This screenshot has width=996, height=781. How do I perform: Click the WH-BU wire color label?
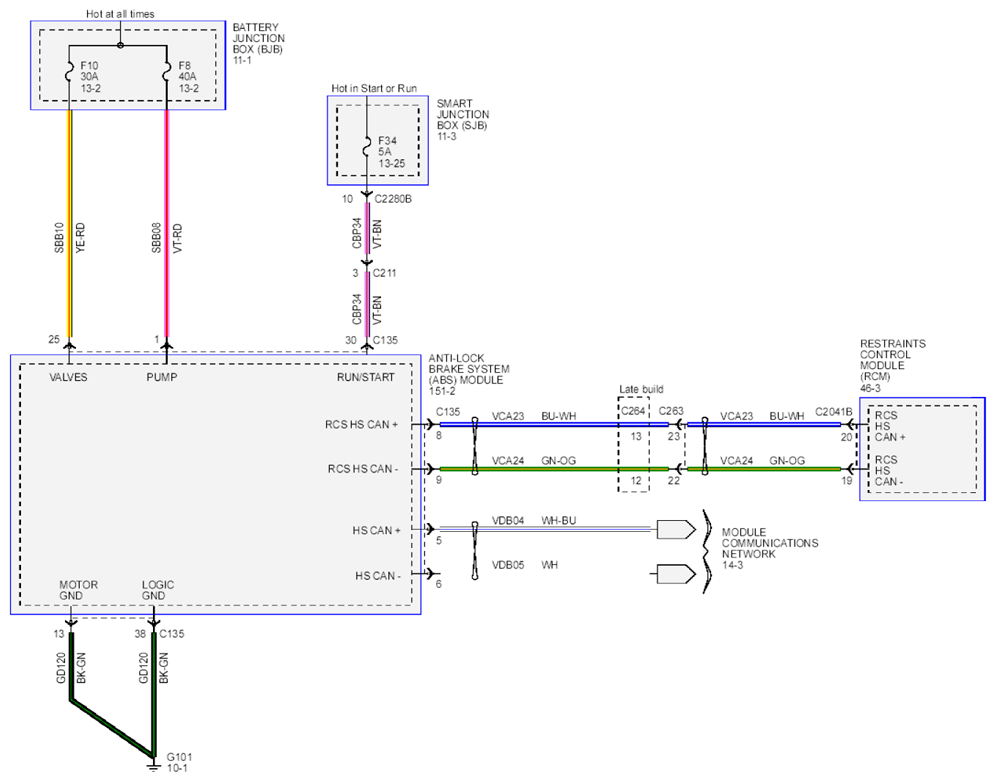pyautogui.click(x=558, y=521)
